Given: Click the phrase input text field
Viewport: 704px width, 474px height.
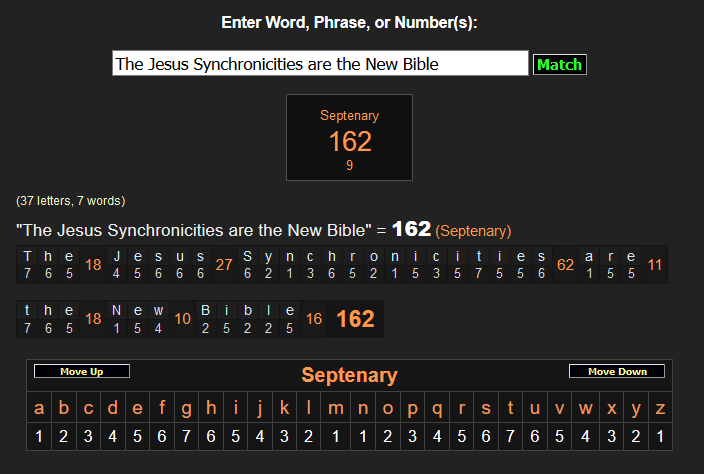Looking at the screenshot, I should pyautogui.click(x=320, y=64).
